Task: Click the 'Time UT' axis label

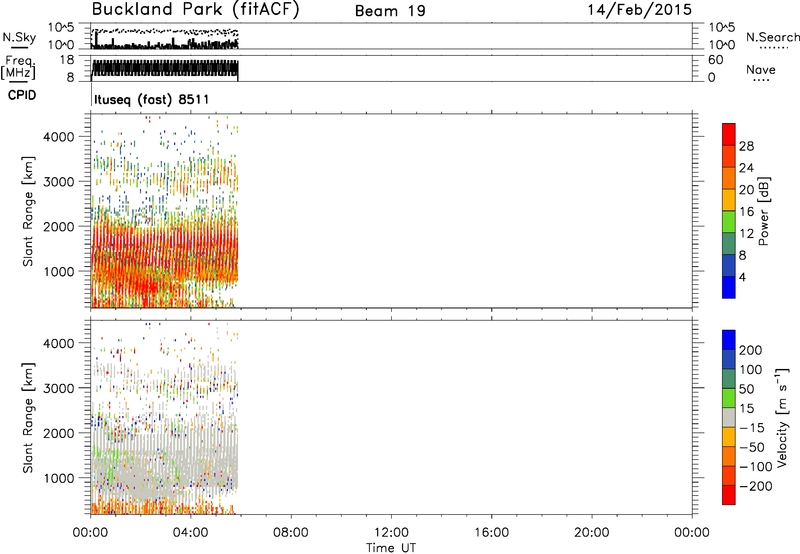Action: [x=391, y=548]
